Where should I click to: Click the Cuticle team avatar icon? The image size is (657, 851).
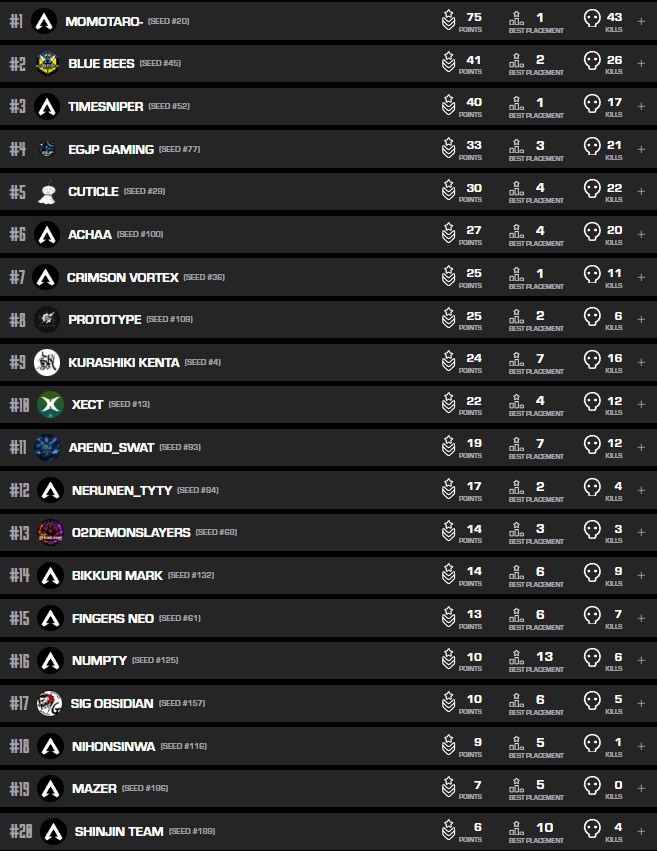[46, 192]
